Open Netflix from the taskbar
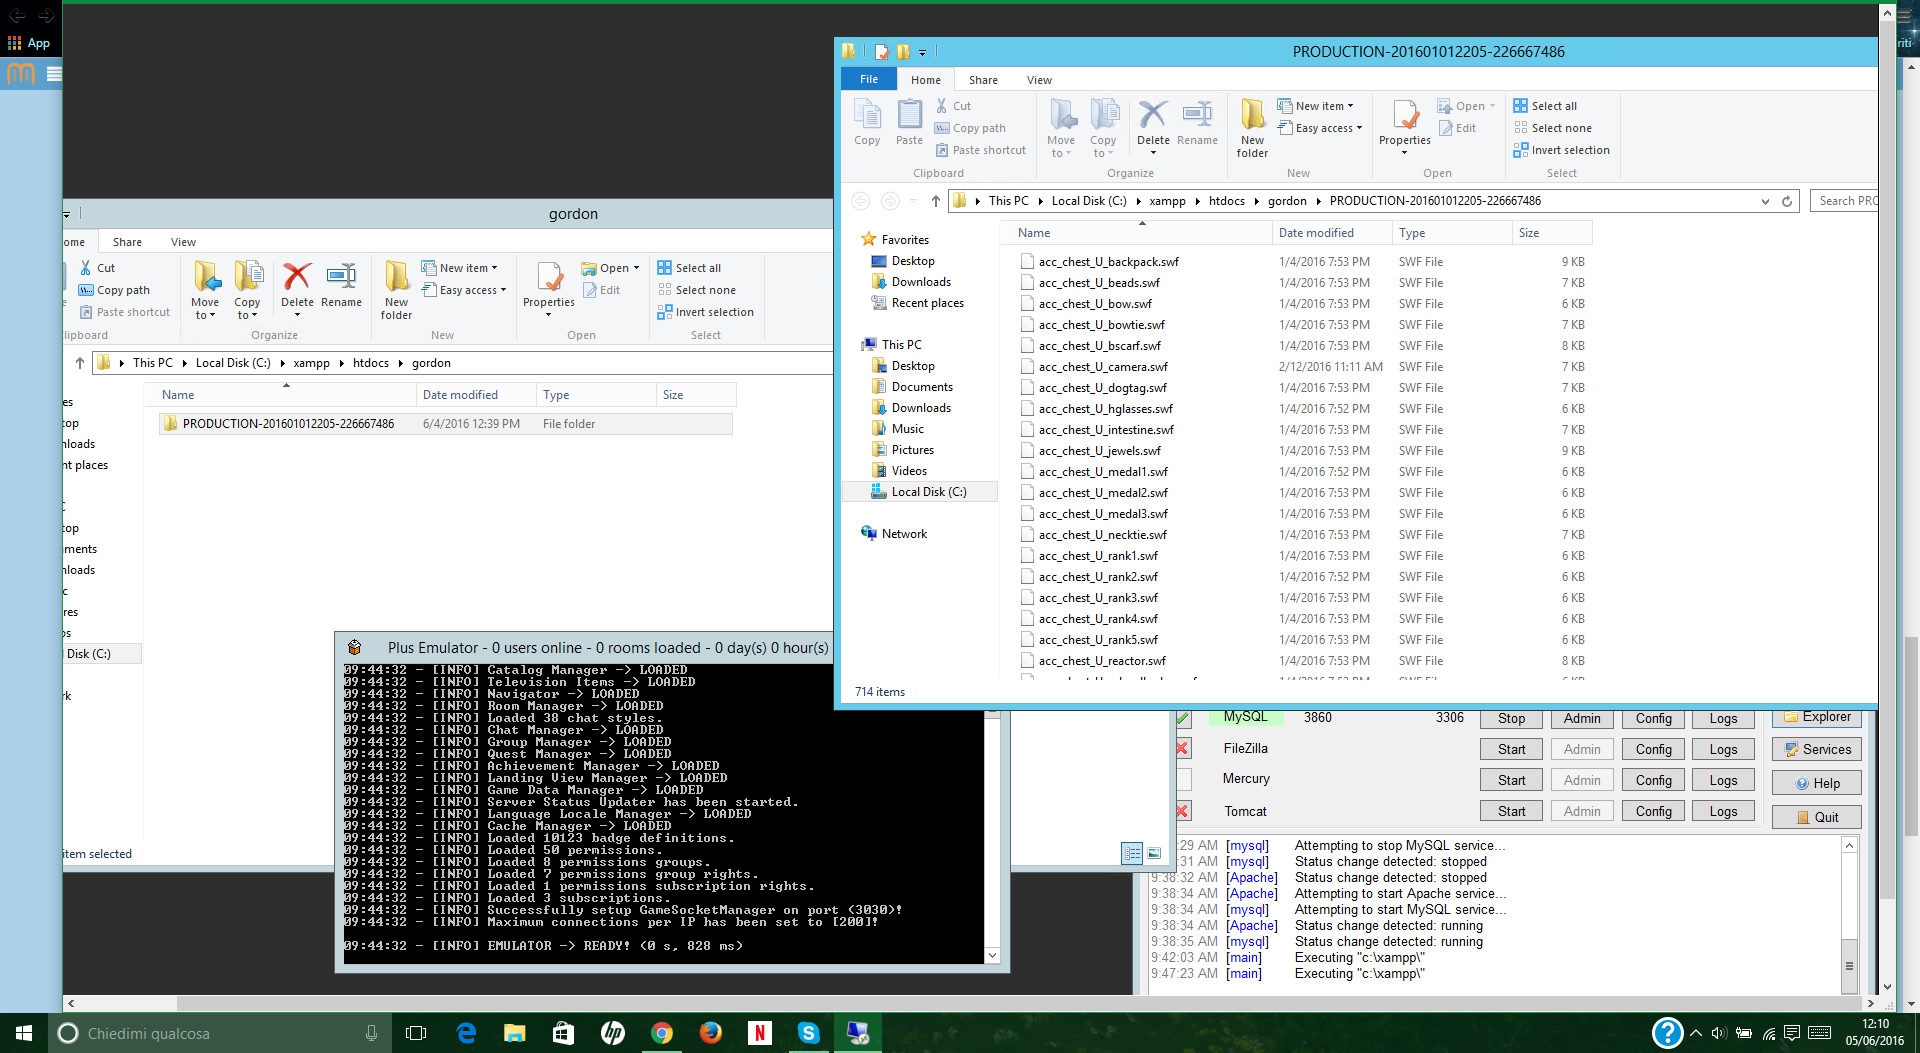Viewport: 1920px width, 1053px height. pos(760,1033)
